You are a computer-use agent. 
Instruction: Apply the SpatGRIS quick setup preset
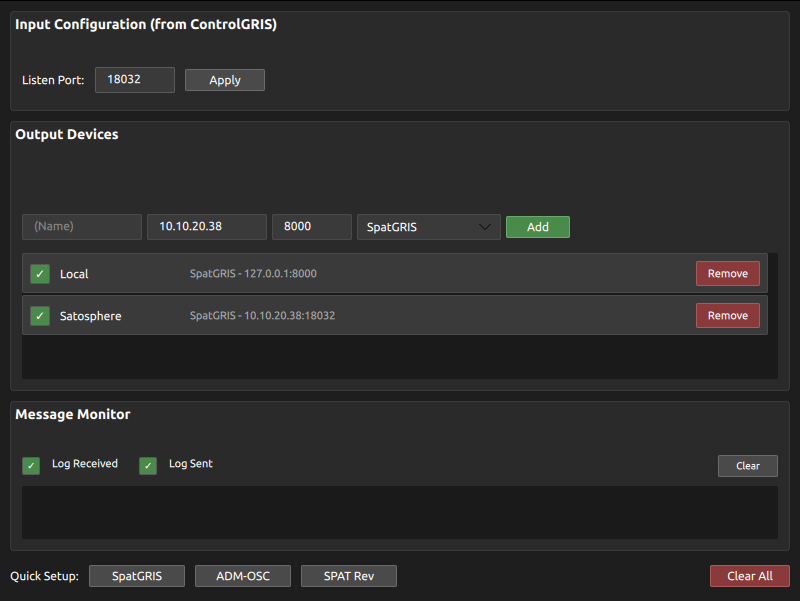click(137, 576)
